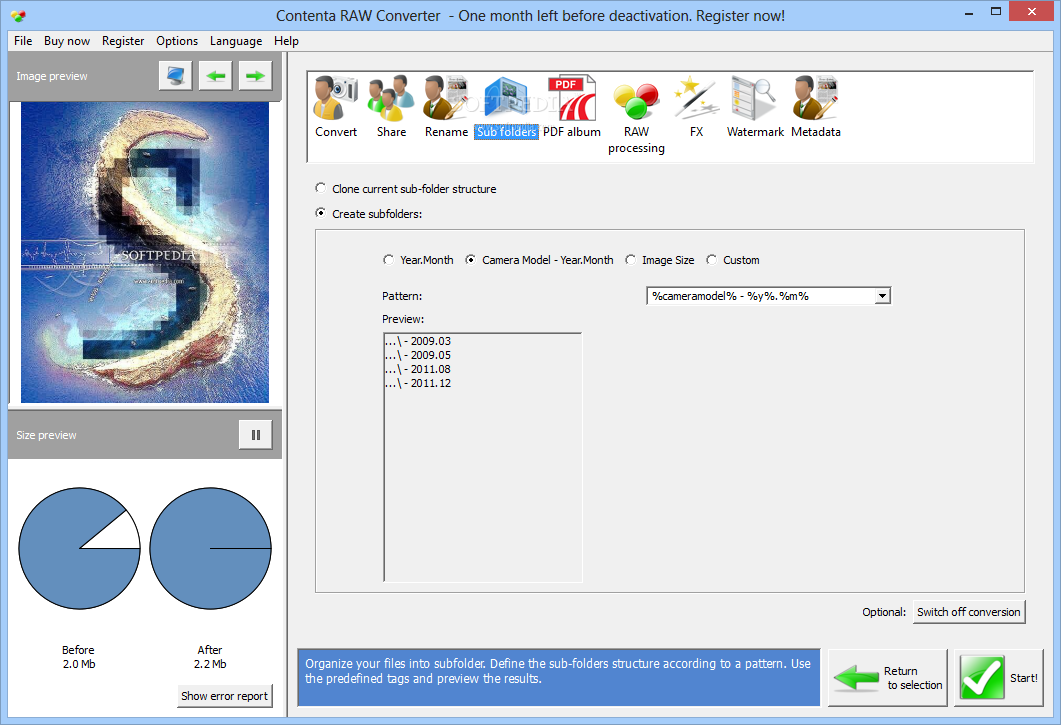Screen dimensions: 1061x725
Task: Go to next image with right arrow
Action: (x=256, y=76)
